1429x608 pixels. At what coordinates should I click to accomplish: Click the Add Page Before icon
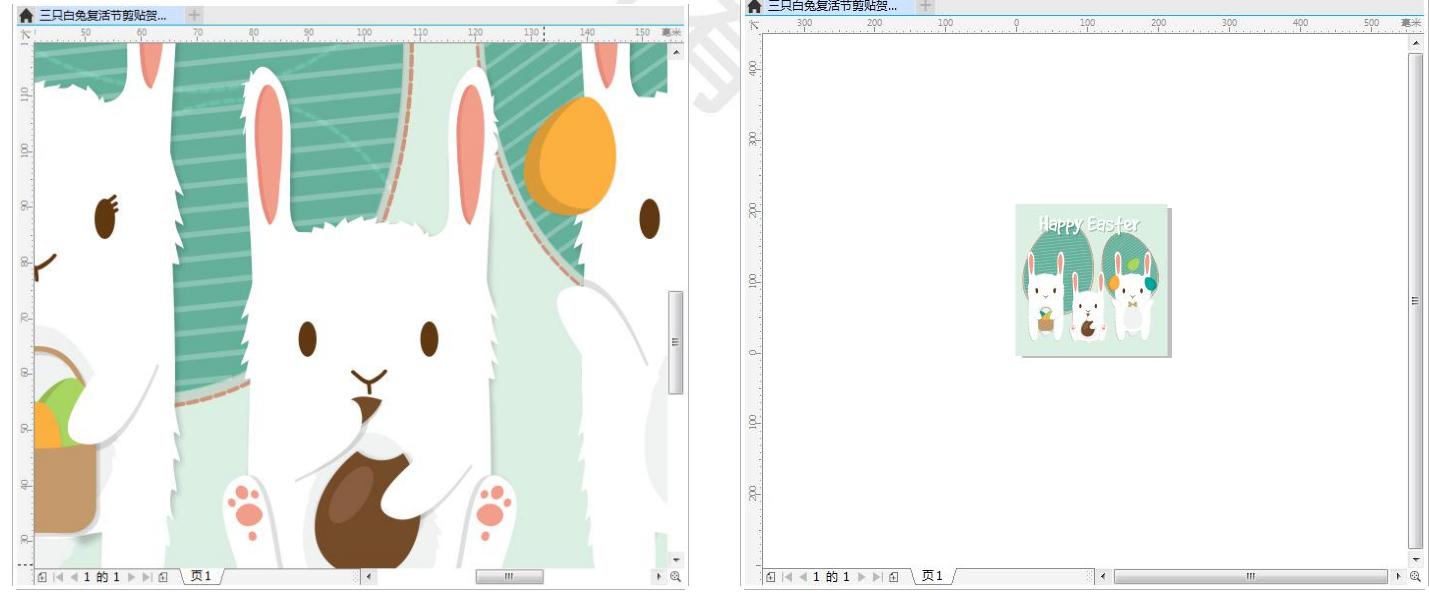[x=42, y=574]
